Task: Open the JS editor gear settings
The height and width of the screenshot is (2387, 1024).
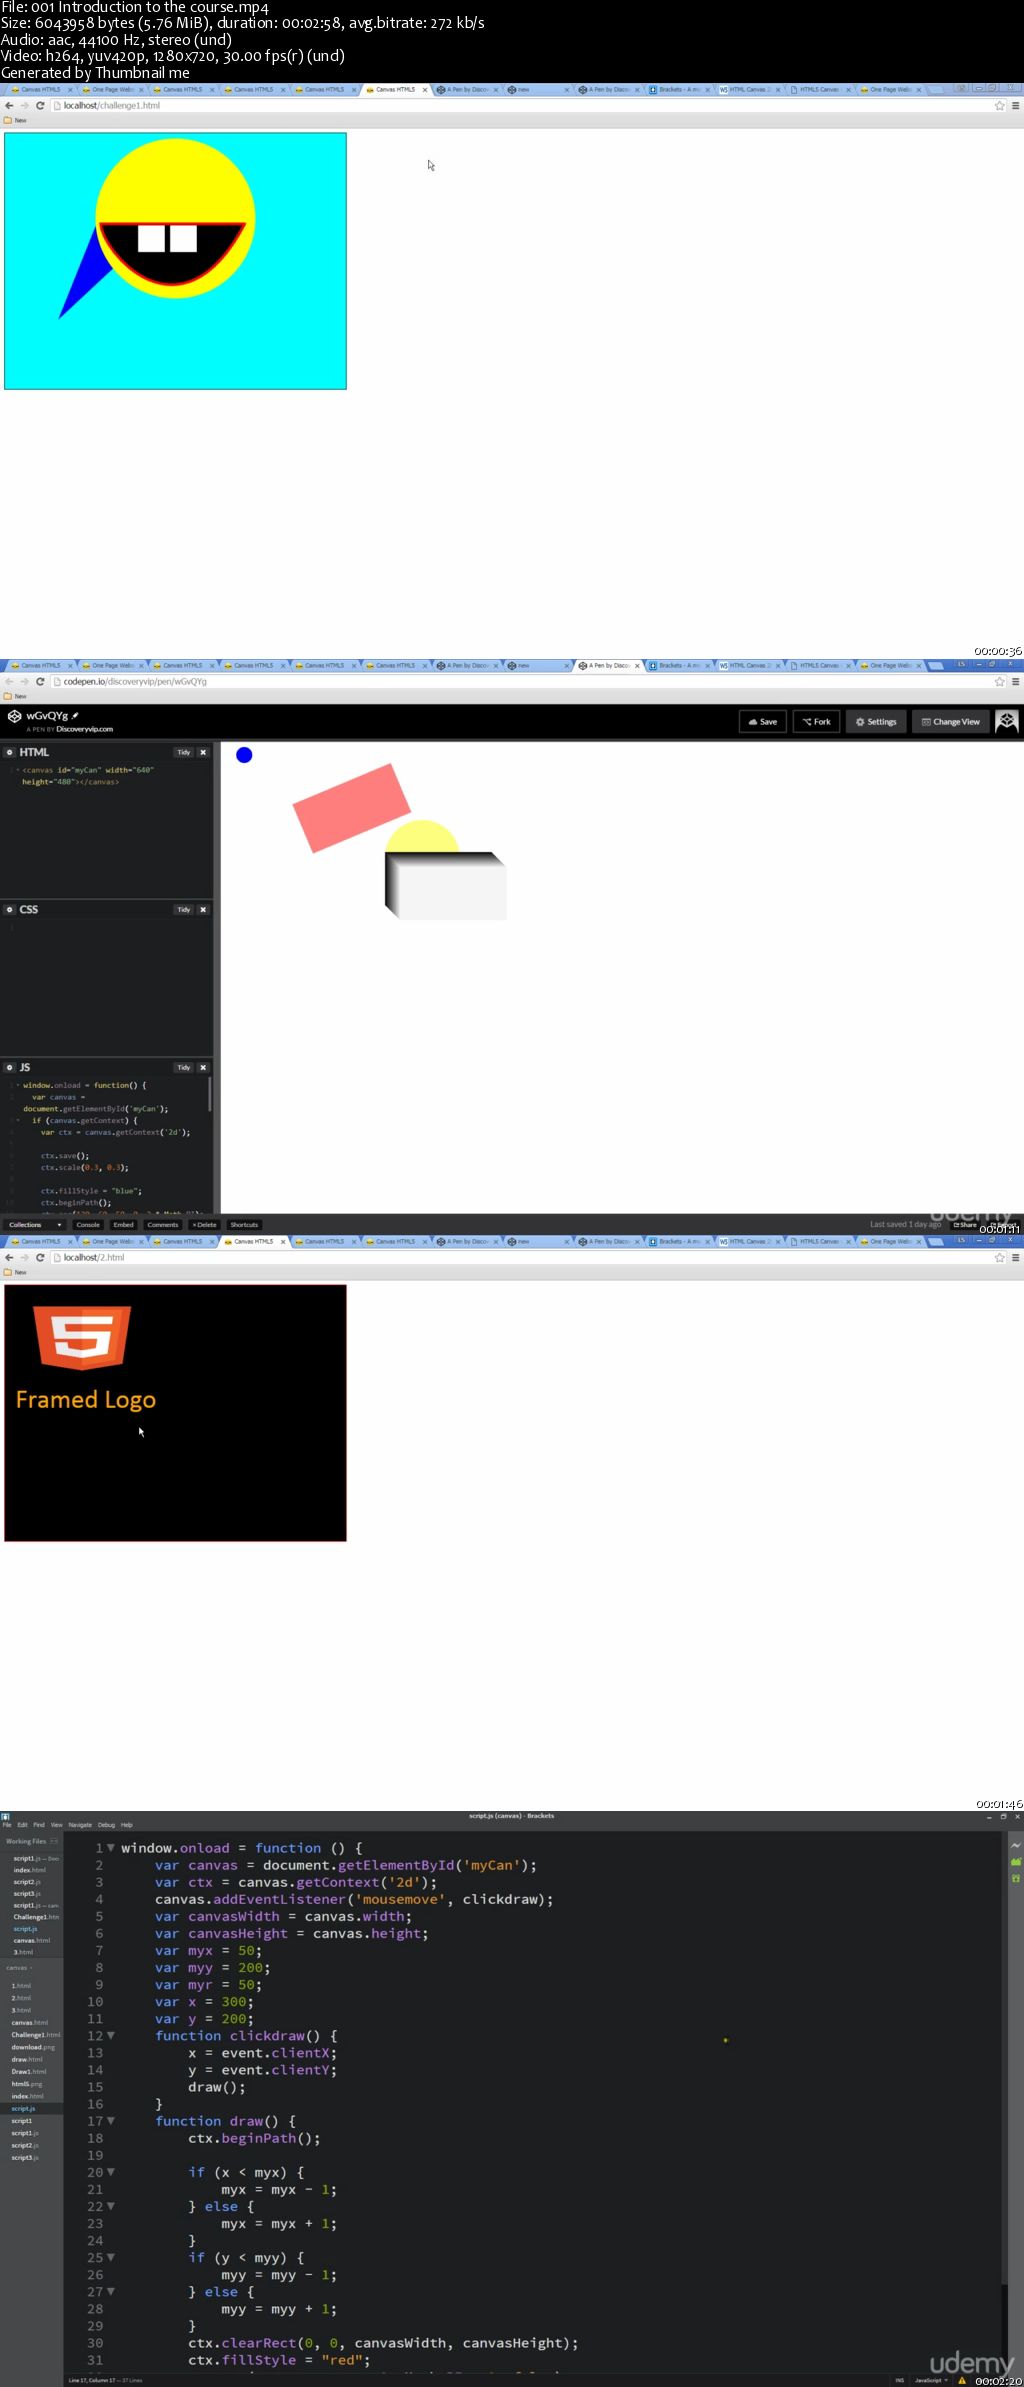Action: tap(10, 1067)
